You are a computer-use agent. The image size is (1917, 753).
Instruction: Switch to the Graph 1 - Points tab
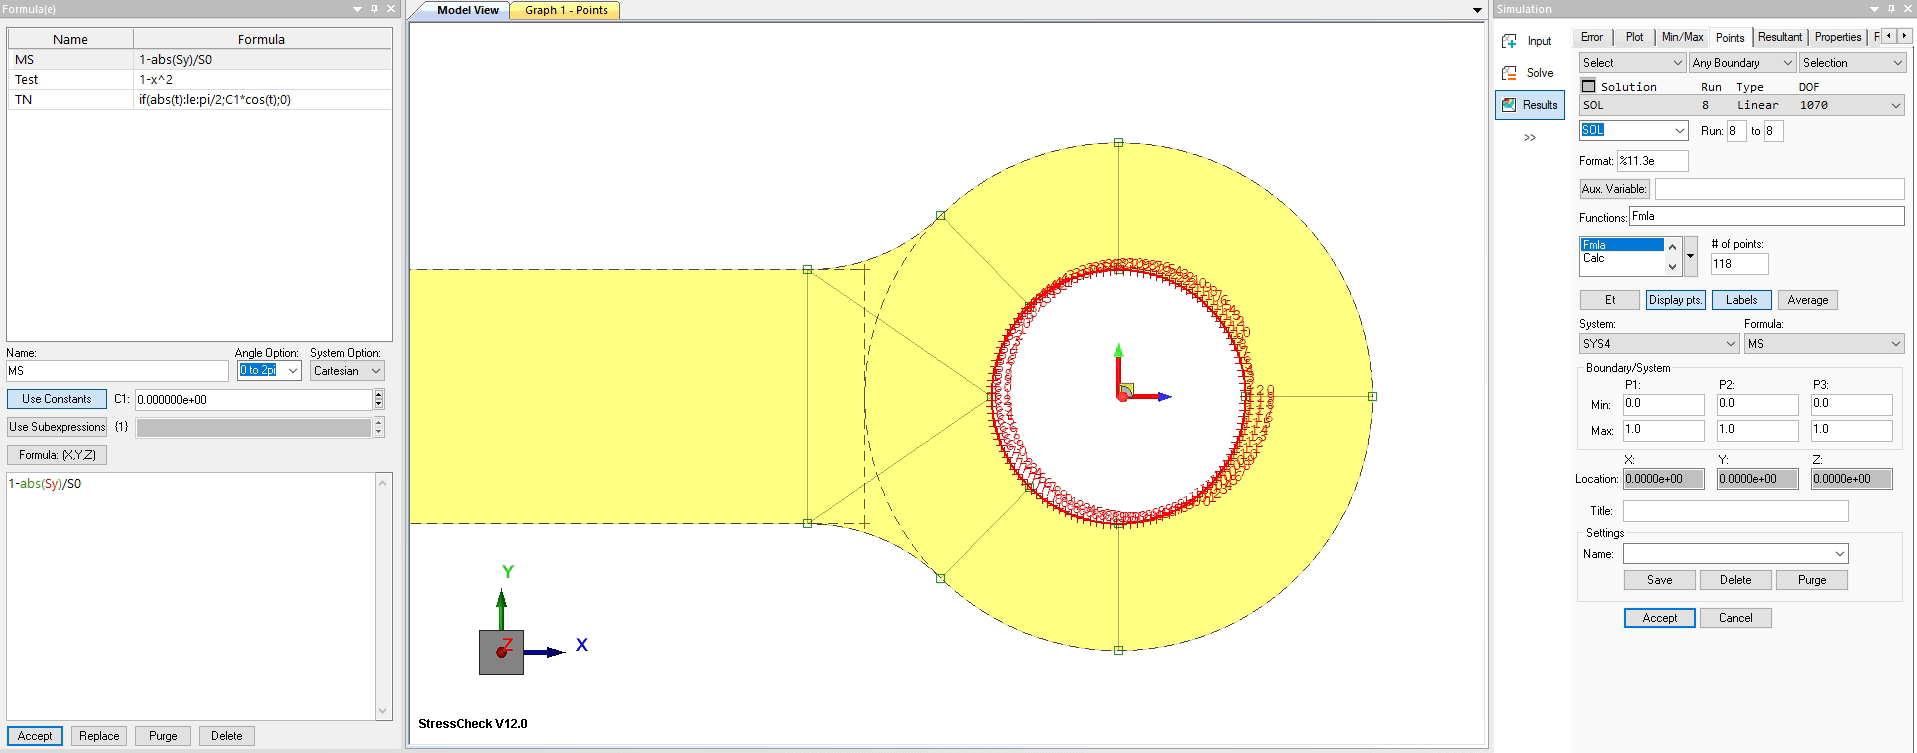click(566, 10)
